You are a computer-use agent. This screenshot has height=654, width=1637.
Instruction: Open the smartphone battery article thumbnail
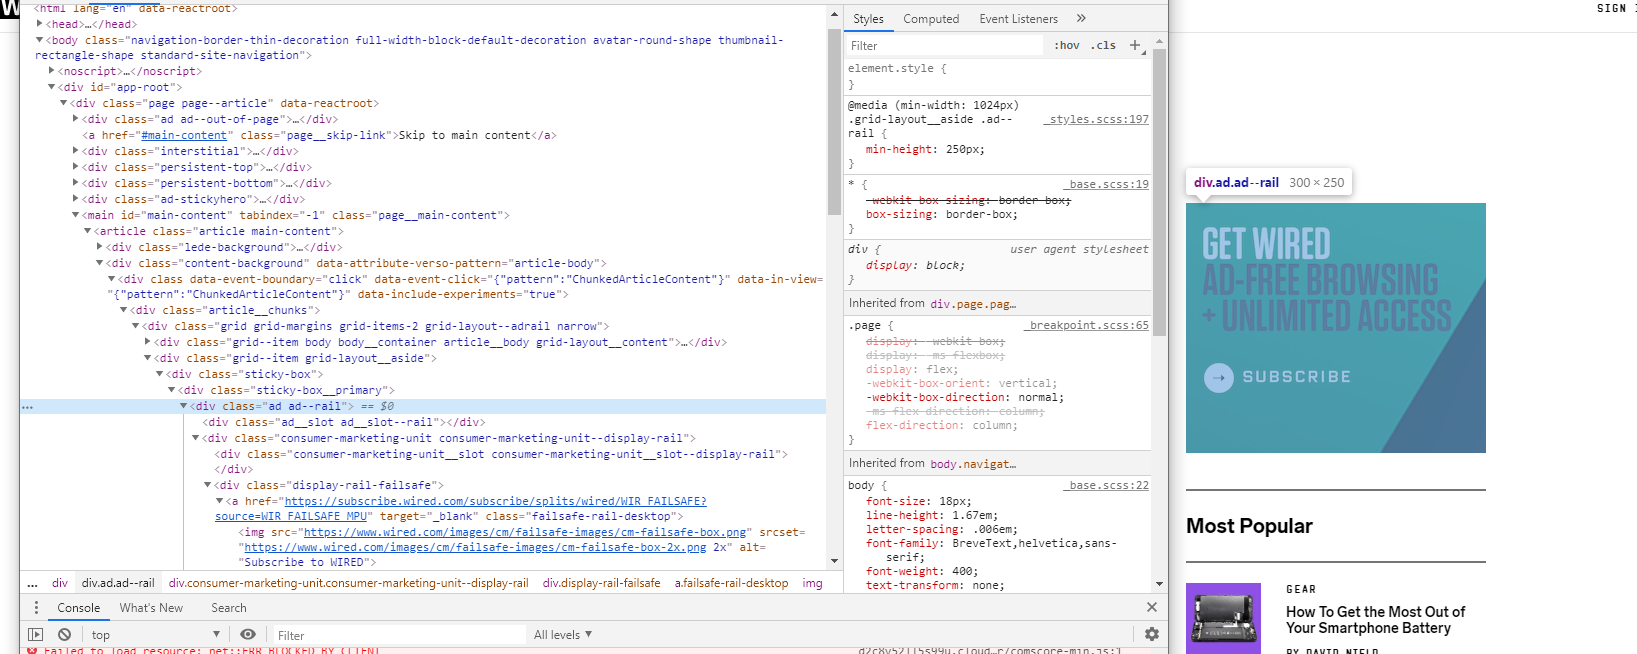pyautogui.click(x=1225, y=619)
